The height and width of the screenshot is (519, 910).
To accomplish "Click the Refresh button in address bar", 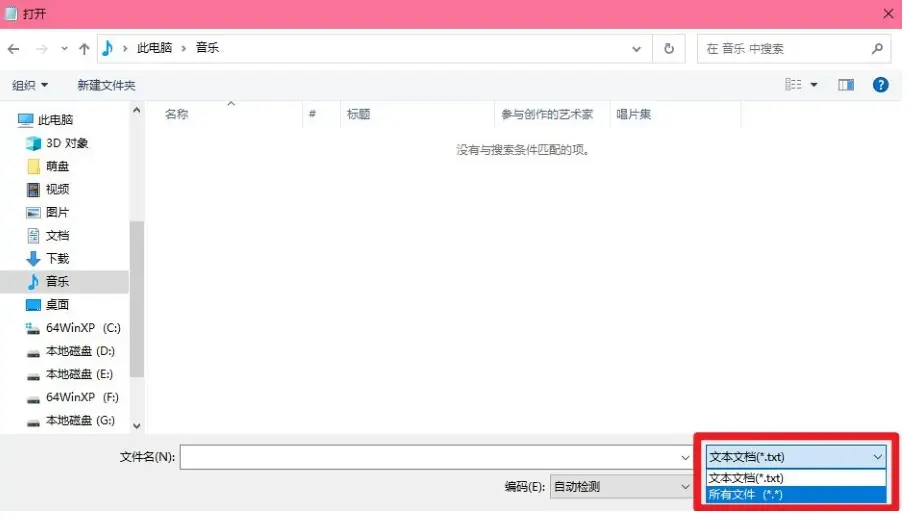I will (x=668, y=48).
